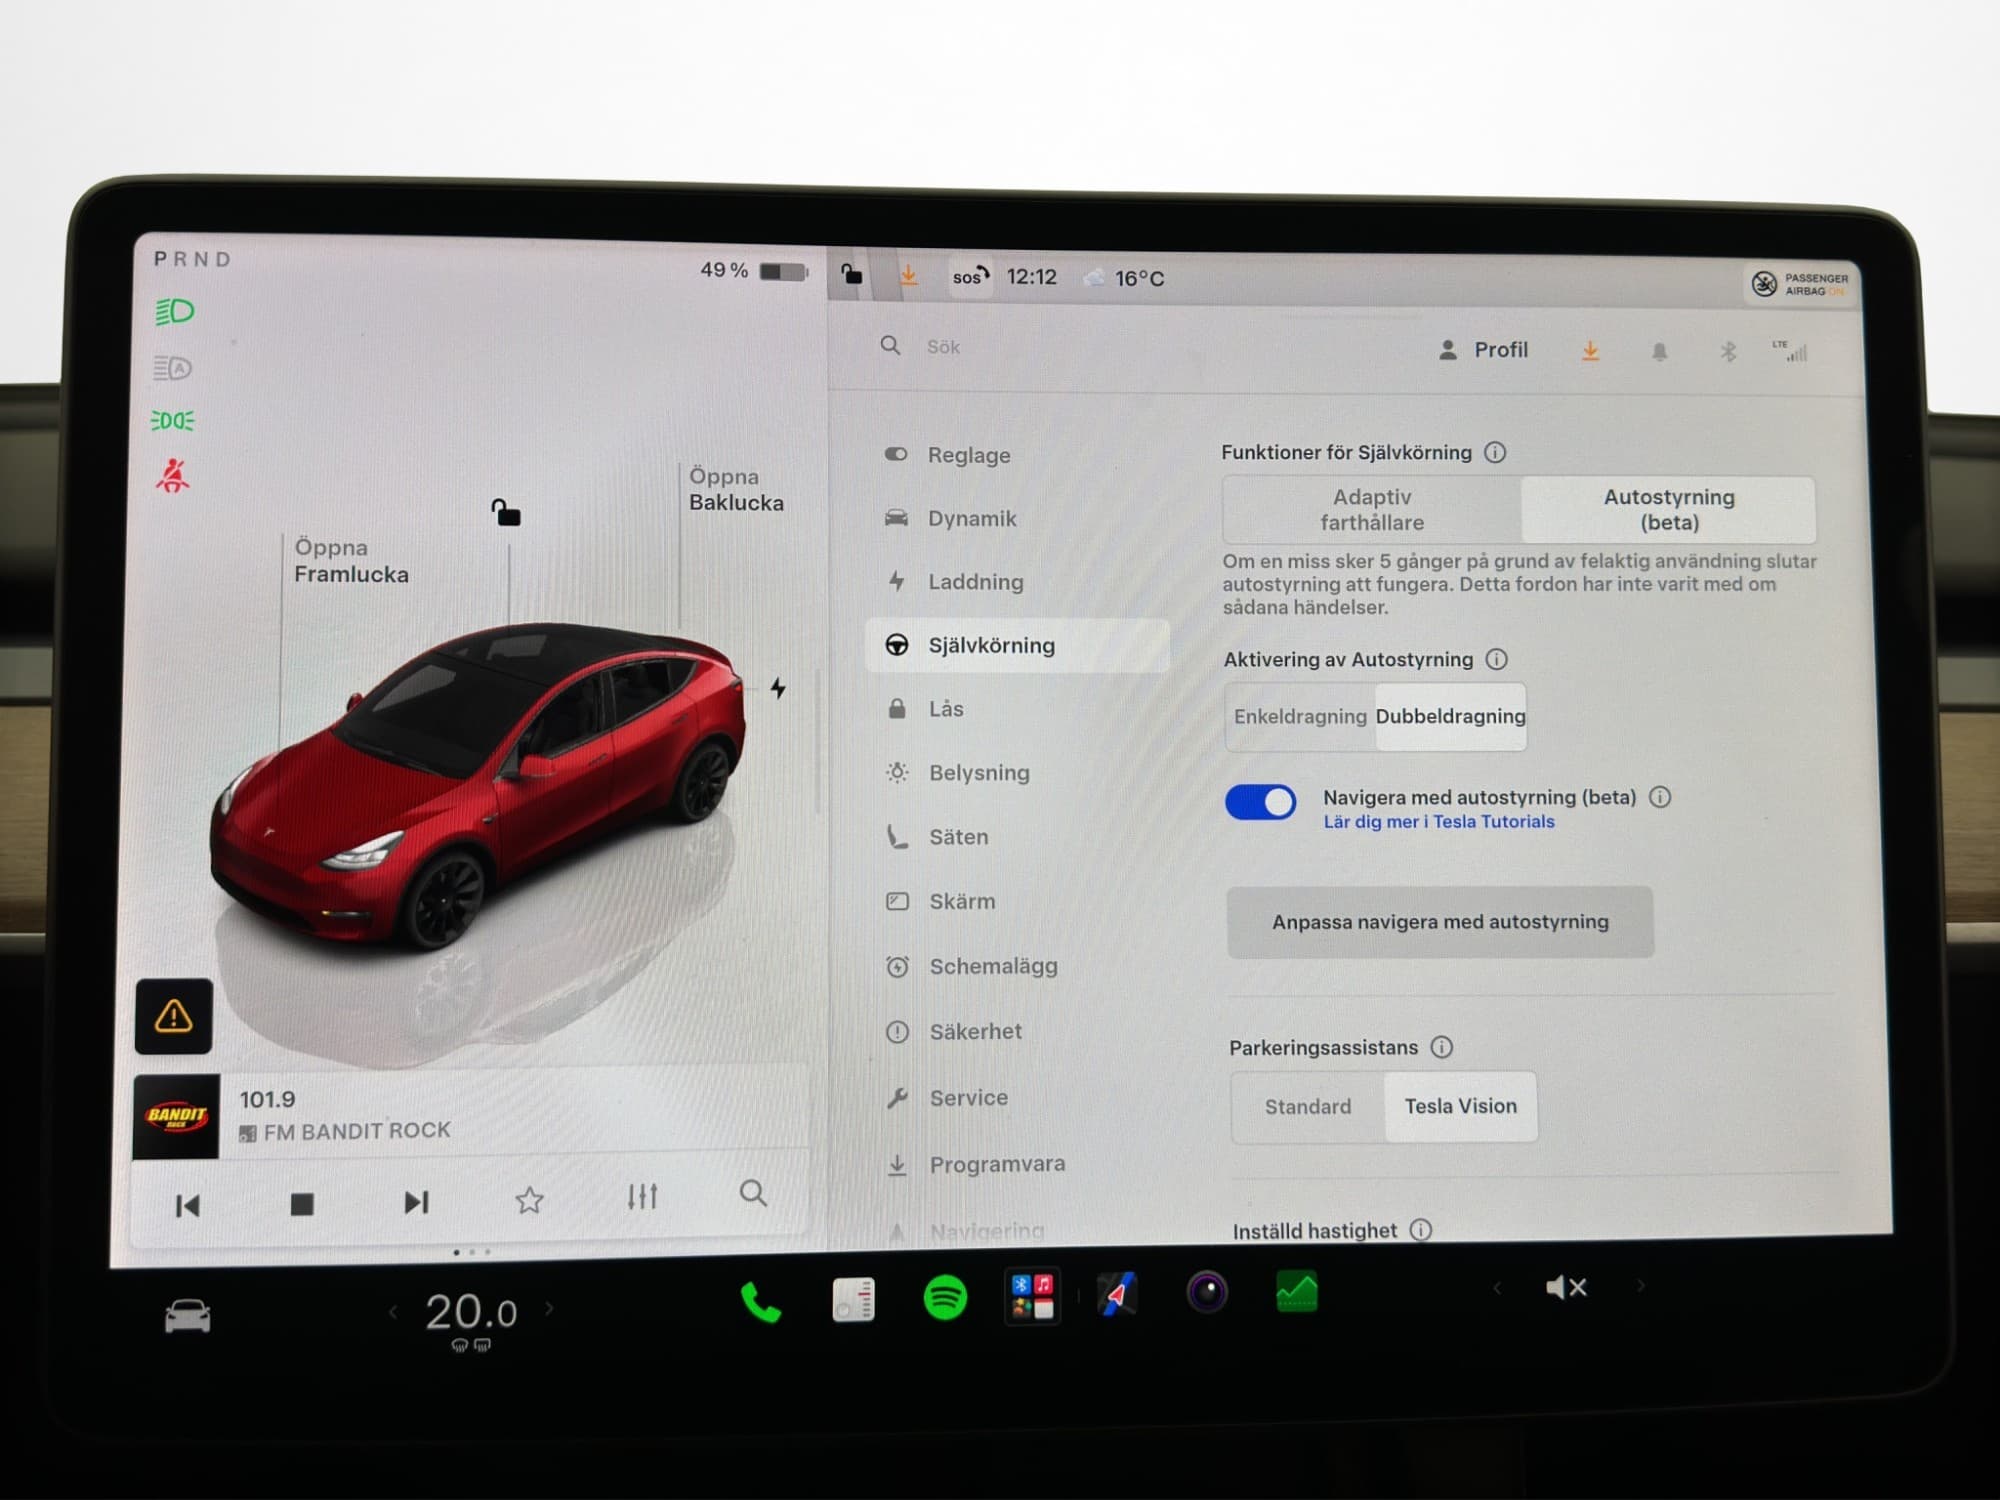Image resolution: width=2000 pixels, height=1500 pixels.
Task: Open the software download arrow next to Profil
Action: [x=1590, y=351]
